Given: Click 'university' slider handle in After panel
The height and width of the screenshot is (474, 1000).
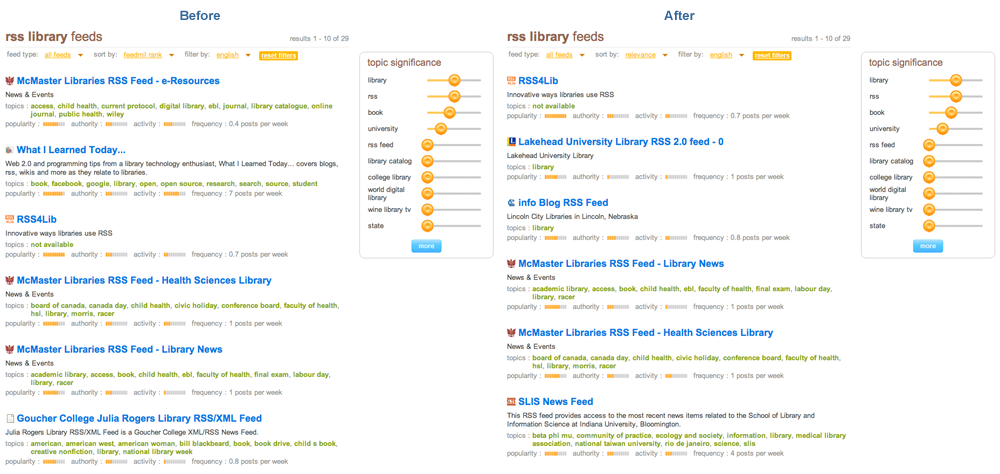Looking at the screenshot, I should pyautogui.click(x=942, y=129).
